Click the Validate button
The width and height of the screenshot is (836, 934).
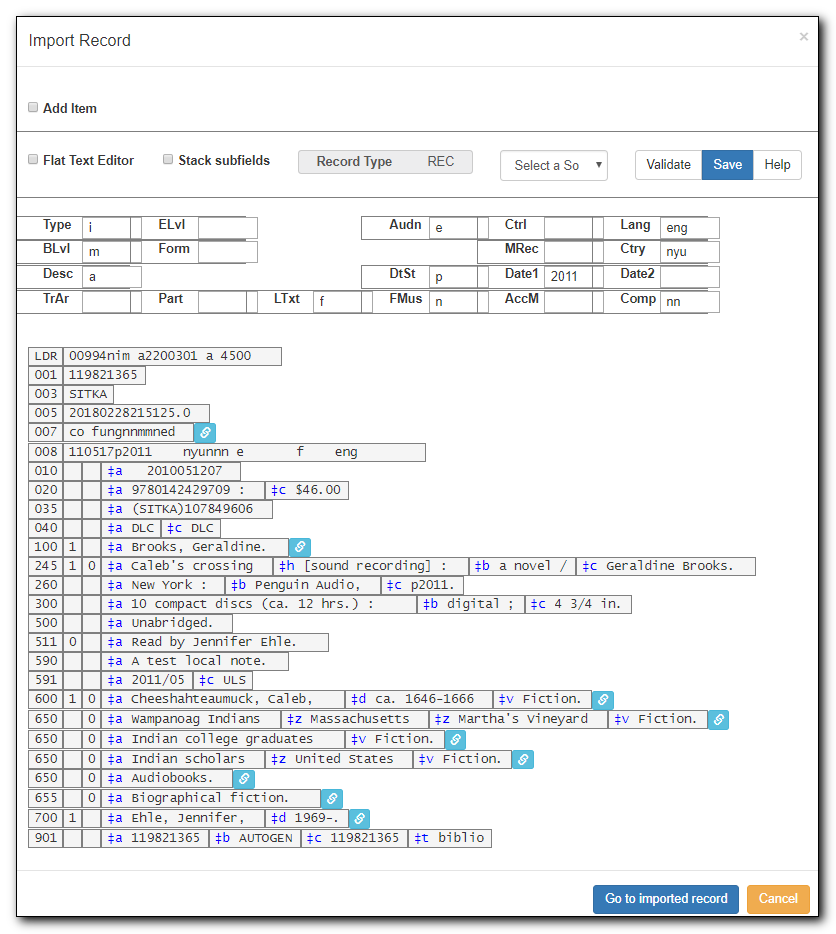pyautogui.click(x=669, y=164)
